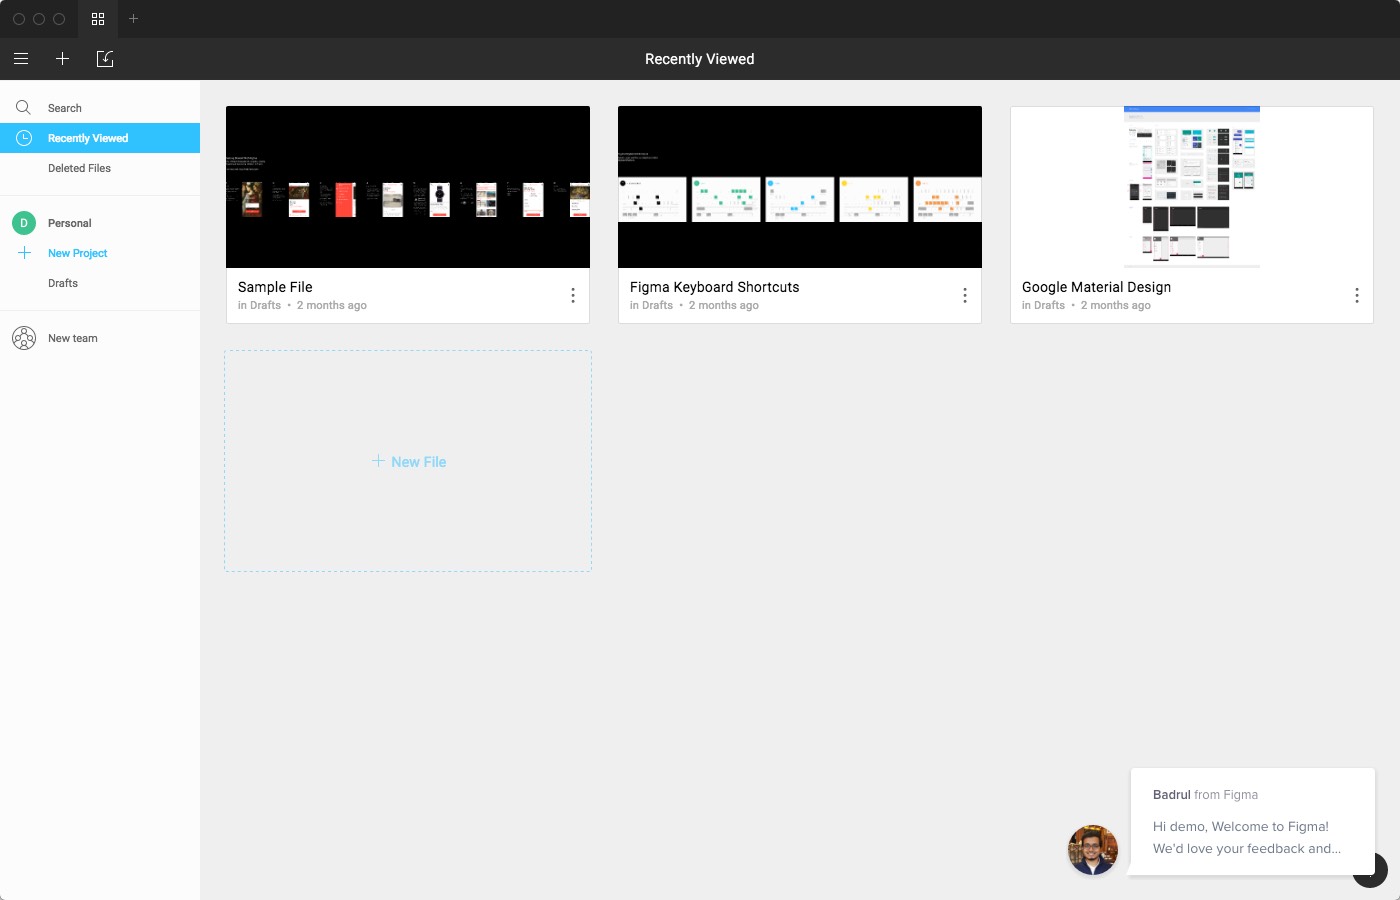Screen dimensions: 1400x900
Task: Open Google Material Design thumbnail
Action: click(1192, 187)
